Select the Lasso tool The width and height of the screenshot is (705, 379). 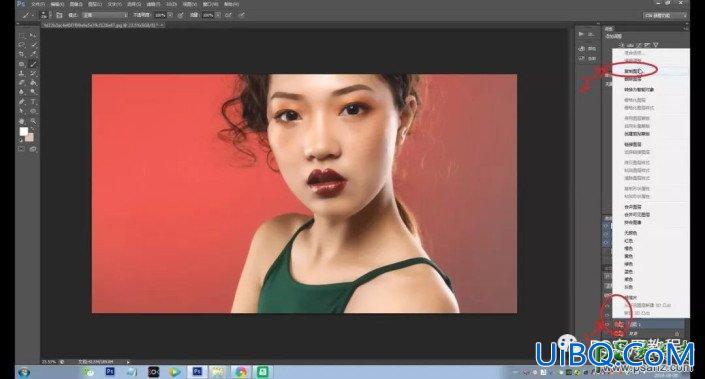(x=22, y=45)
